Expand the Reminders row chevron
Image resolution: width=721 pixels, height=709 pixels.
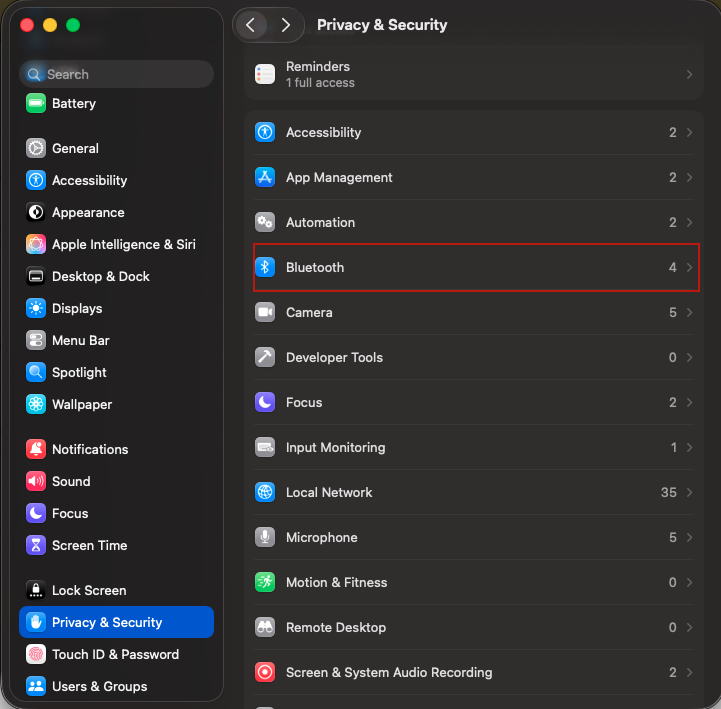tap(689, 74)
